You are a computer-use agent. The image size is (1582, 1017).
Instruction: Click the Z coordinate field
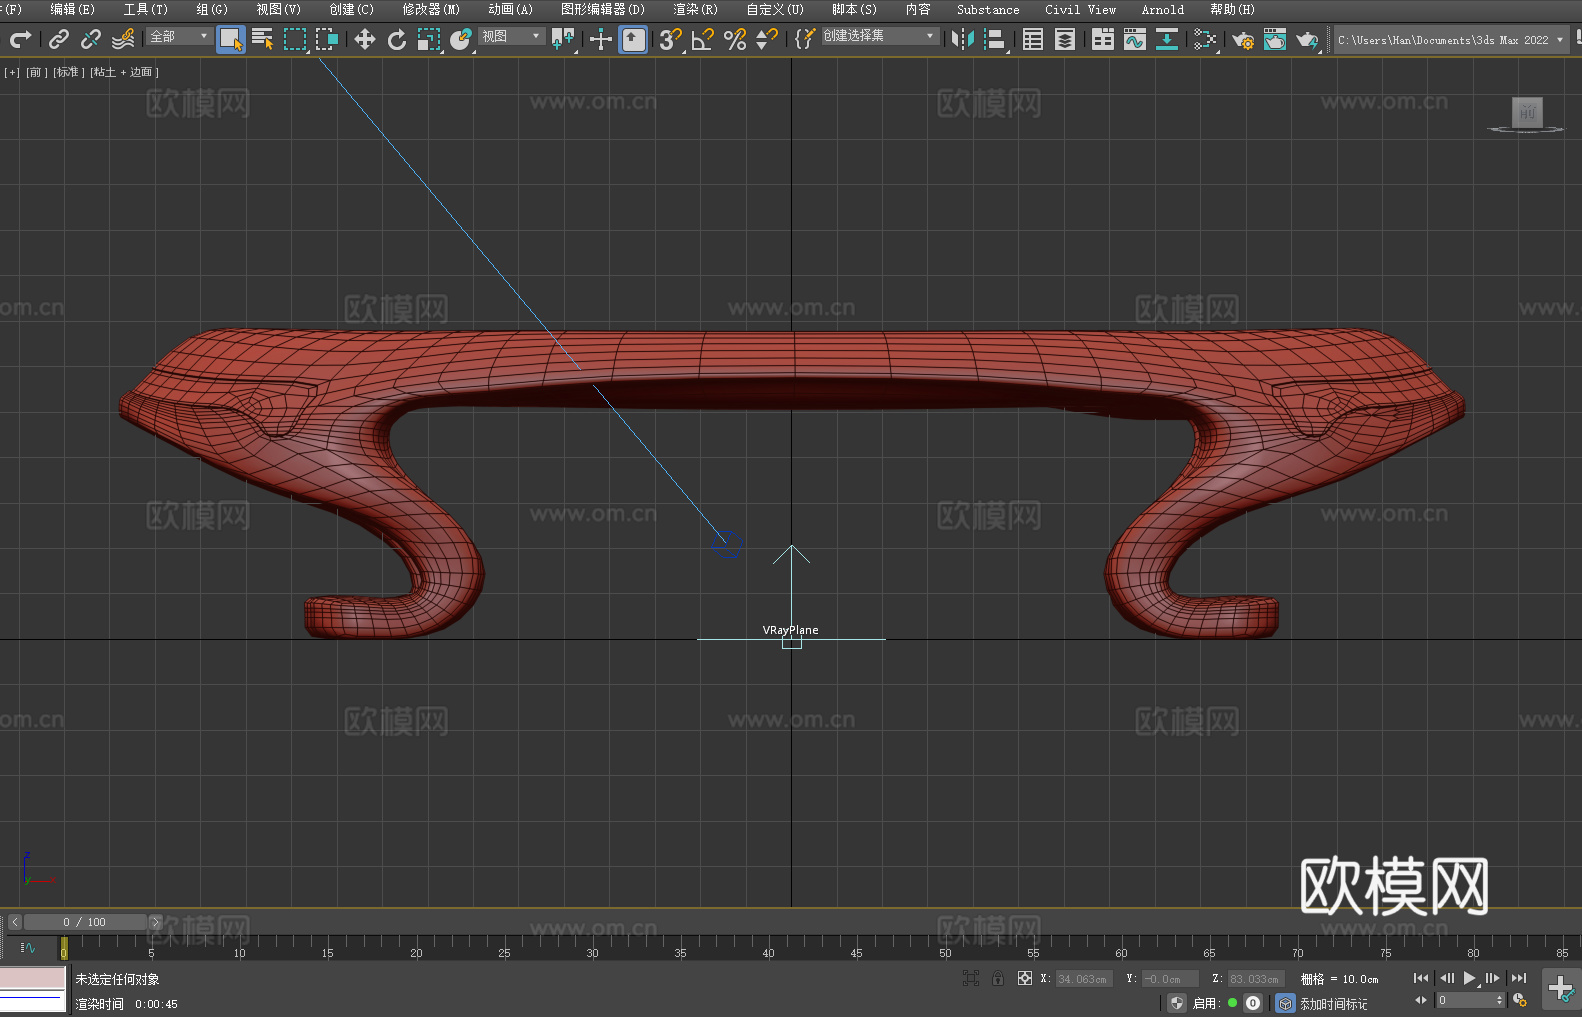[x=1256, y=979]
